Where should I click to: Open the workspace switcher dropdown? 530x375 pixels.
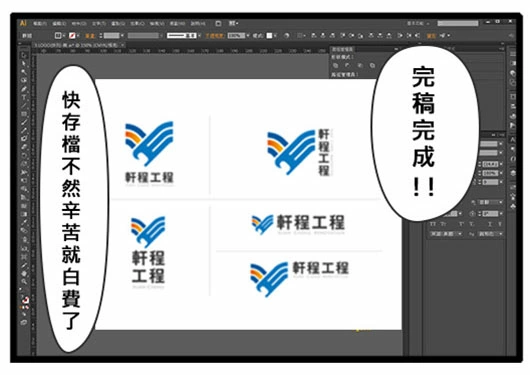(418, 23)
